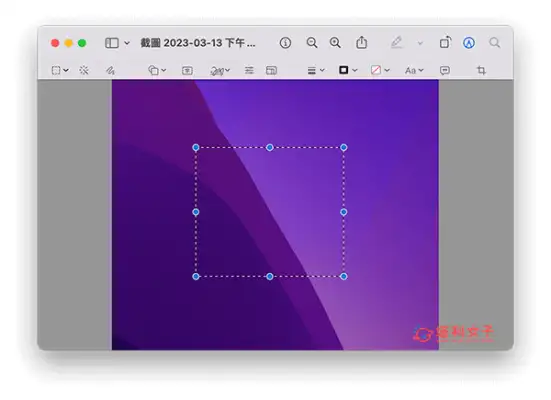Maximize the Preview window with green button
Image resolution: width=551 pixels, height=400 pixels.
click(x=82, y=43)
